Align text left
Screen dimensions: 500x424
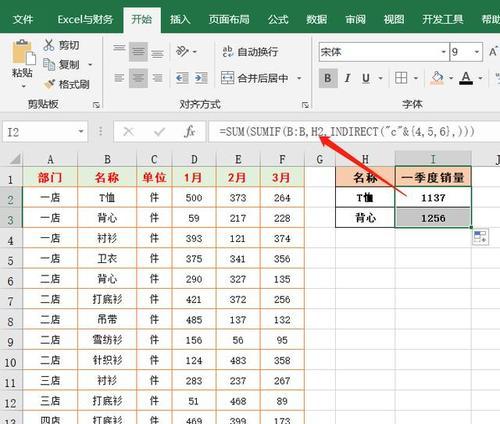[119, 78]
